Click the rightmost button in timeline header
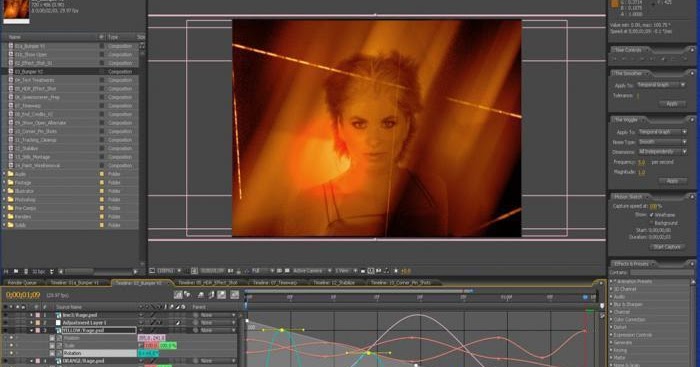Screen dimensions: 700x367 tap(234, 295)
